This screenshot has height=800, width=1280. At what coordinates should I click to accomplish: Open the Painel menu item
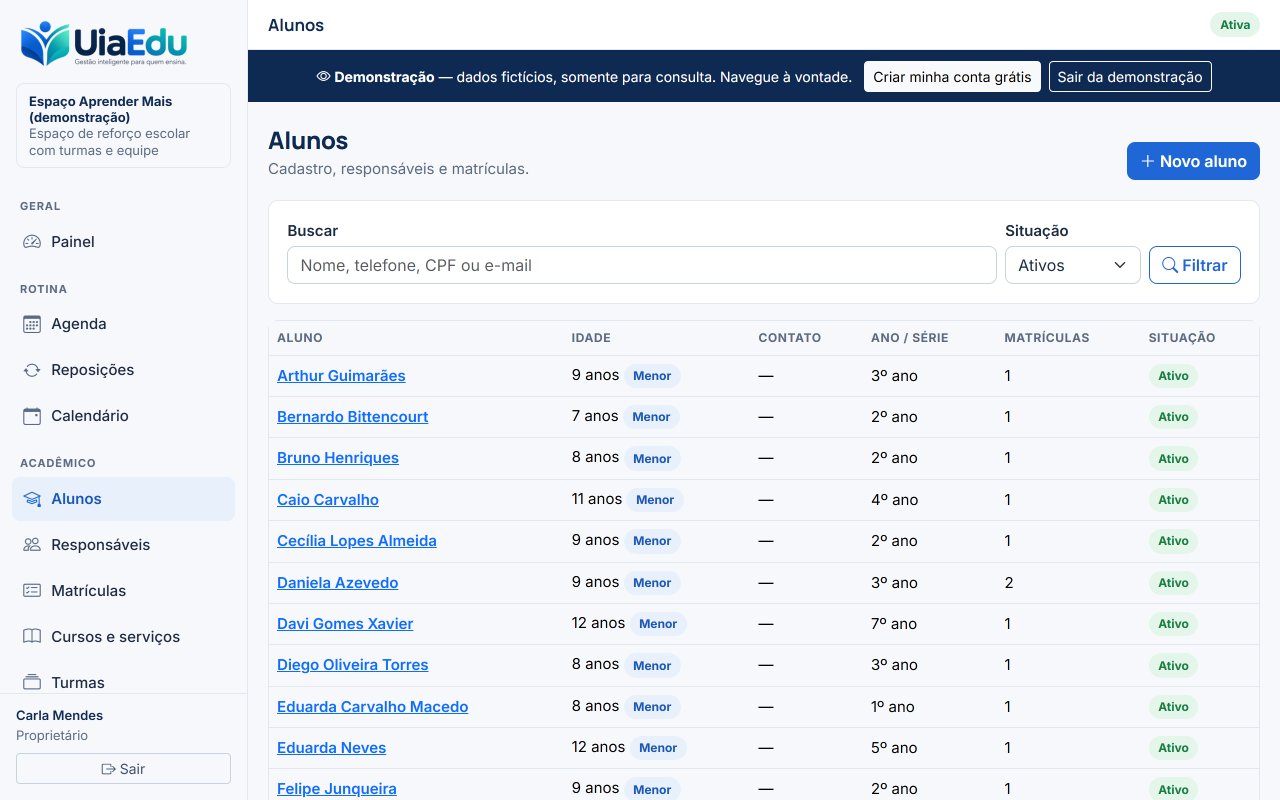(123, 241)
